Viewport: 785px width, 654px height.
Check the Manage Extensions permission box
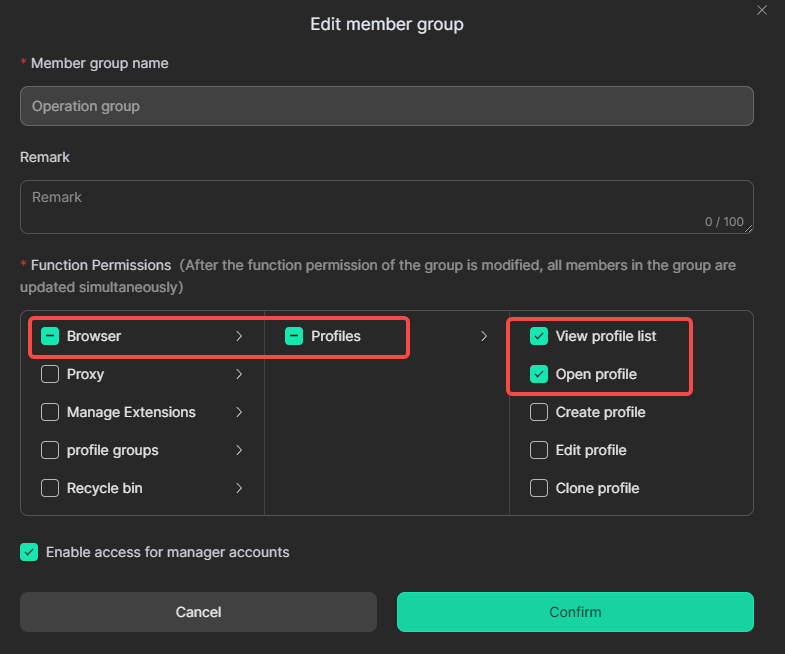click(x=50, y=412)
